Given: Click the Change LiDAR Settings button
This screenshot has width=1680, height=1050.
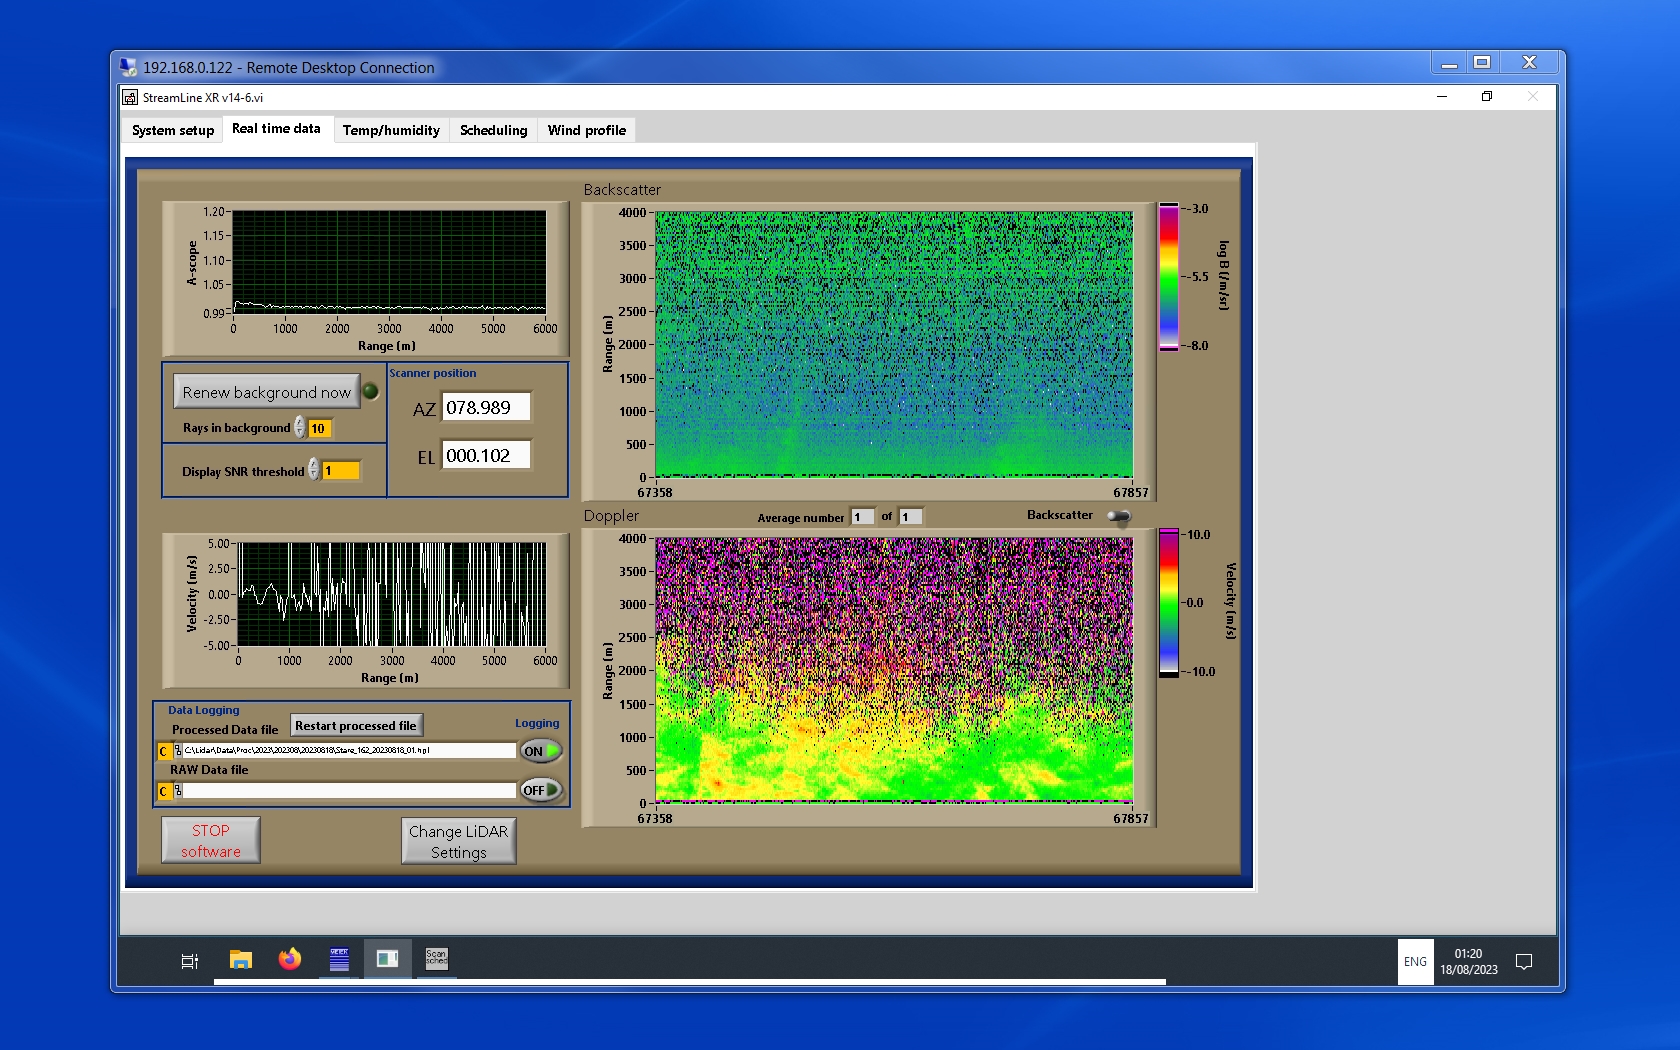Looking at the screenshot, I should coord(458,841).
